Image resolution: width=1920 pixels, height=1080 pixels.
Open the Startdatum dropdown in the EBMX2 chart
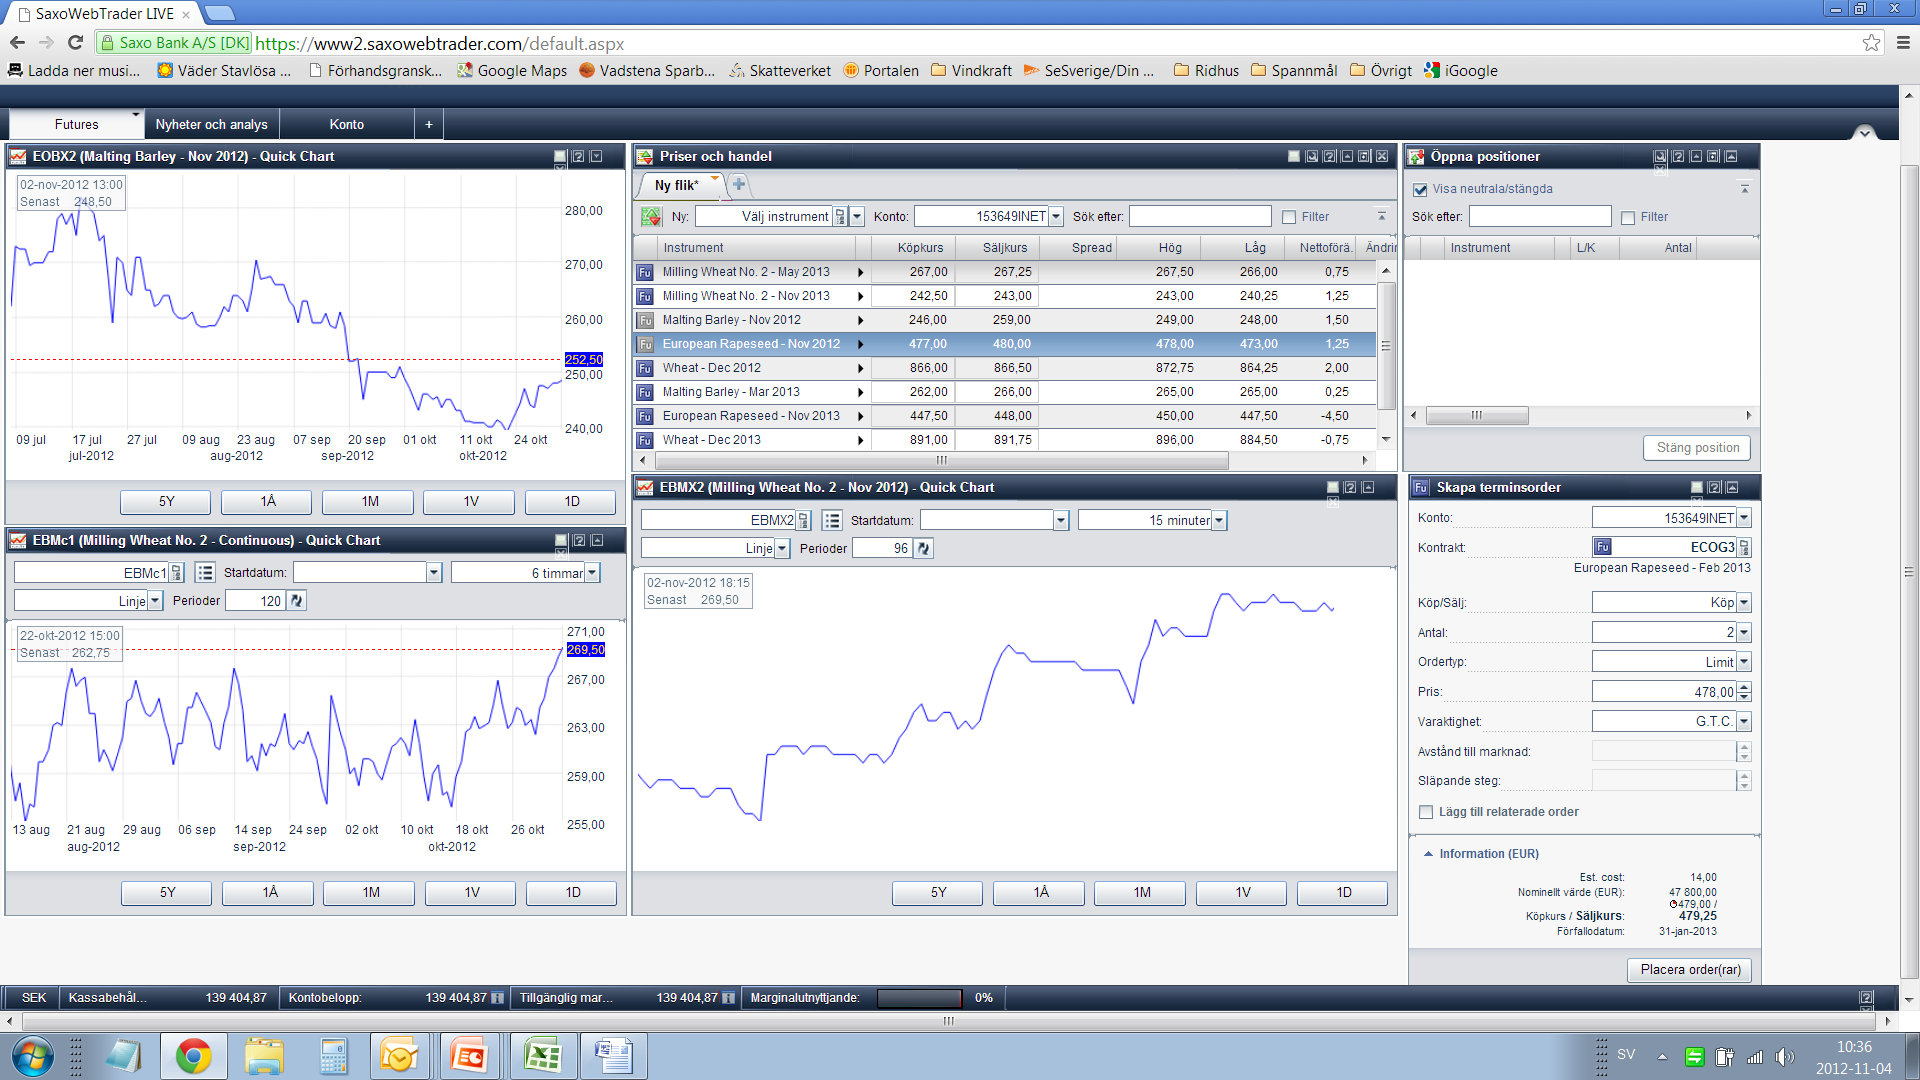click(x=1061, y=521)
